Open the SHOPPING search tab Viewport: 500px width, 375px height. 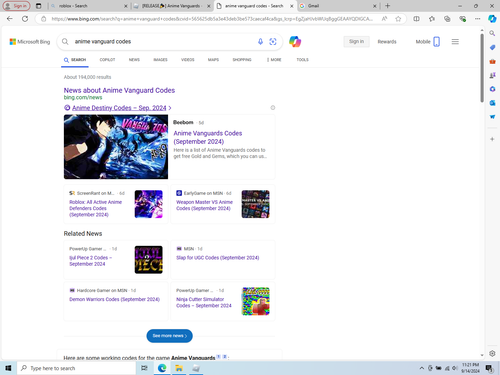click(x=242, y=60)
